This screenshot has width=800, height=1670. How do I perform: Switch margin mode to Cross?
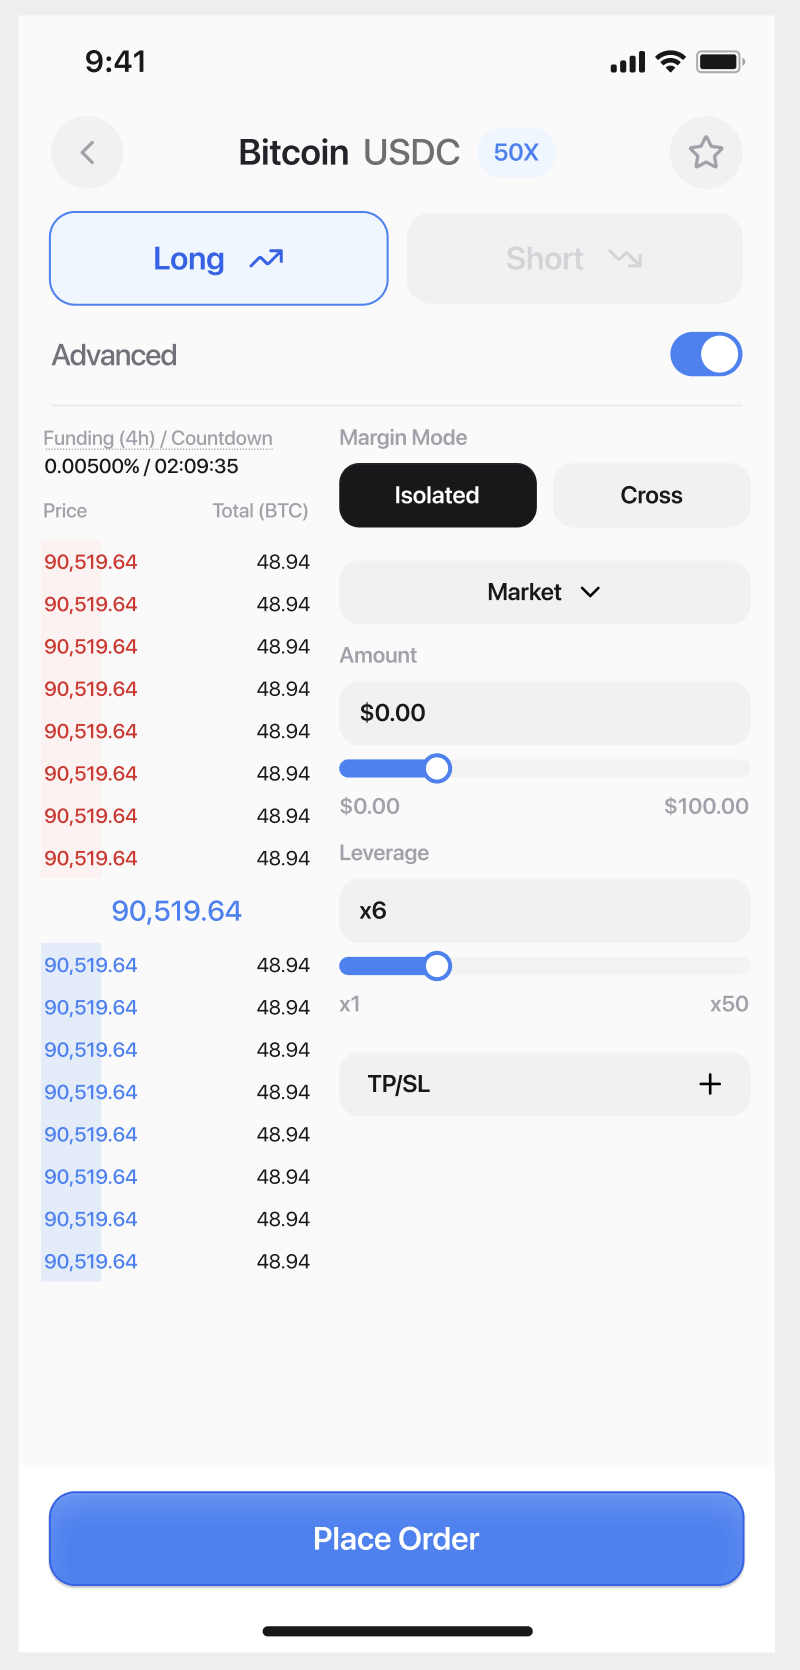(x=651, y=495)
